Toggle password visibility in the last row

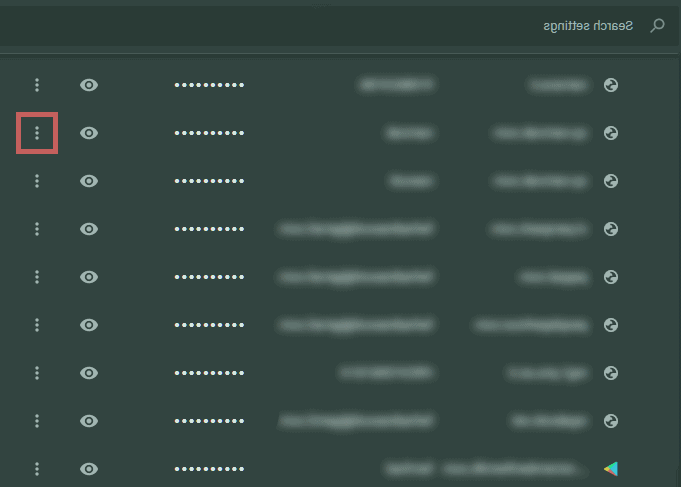(x=89, y=469)
